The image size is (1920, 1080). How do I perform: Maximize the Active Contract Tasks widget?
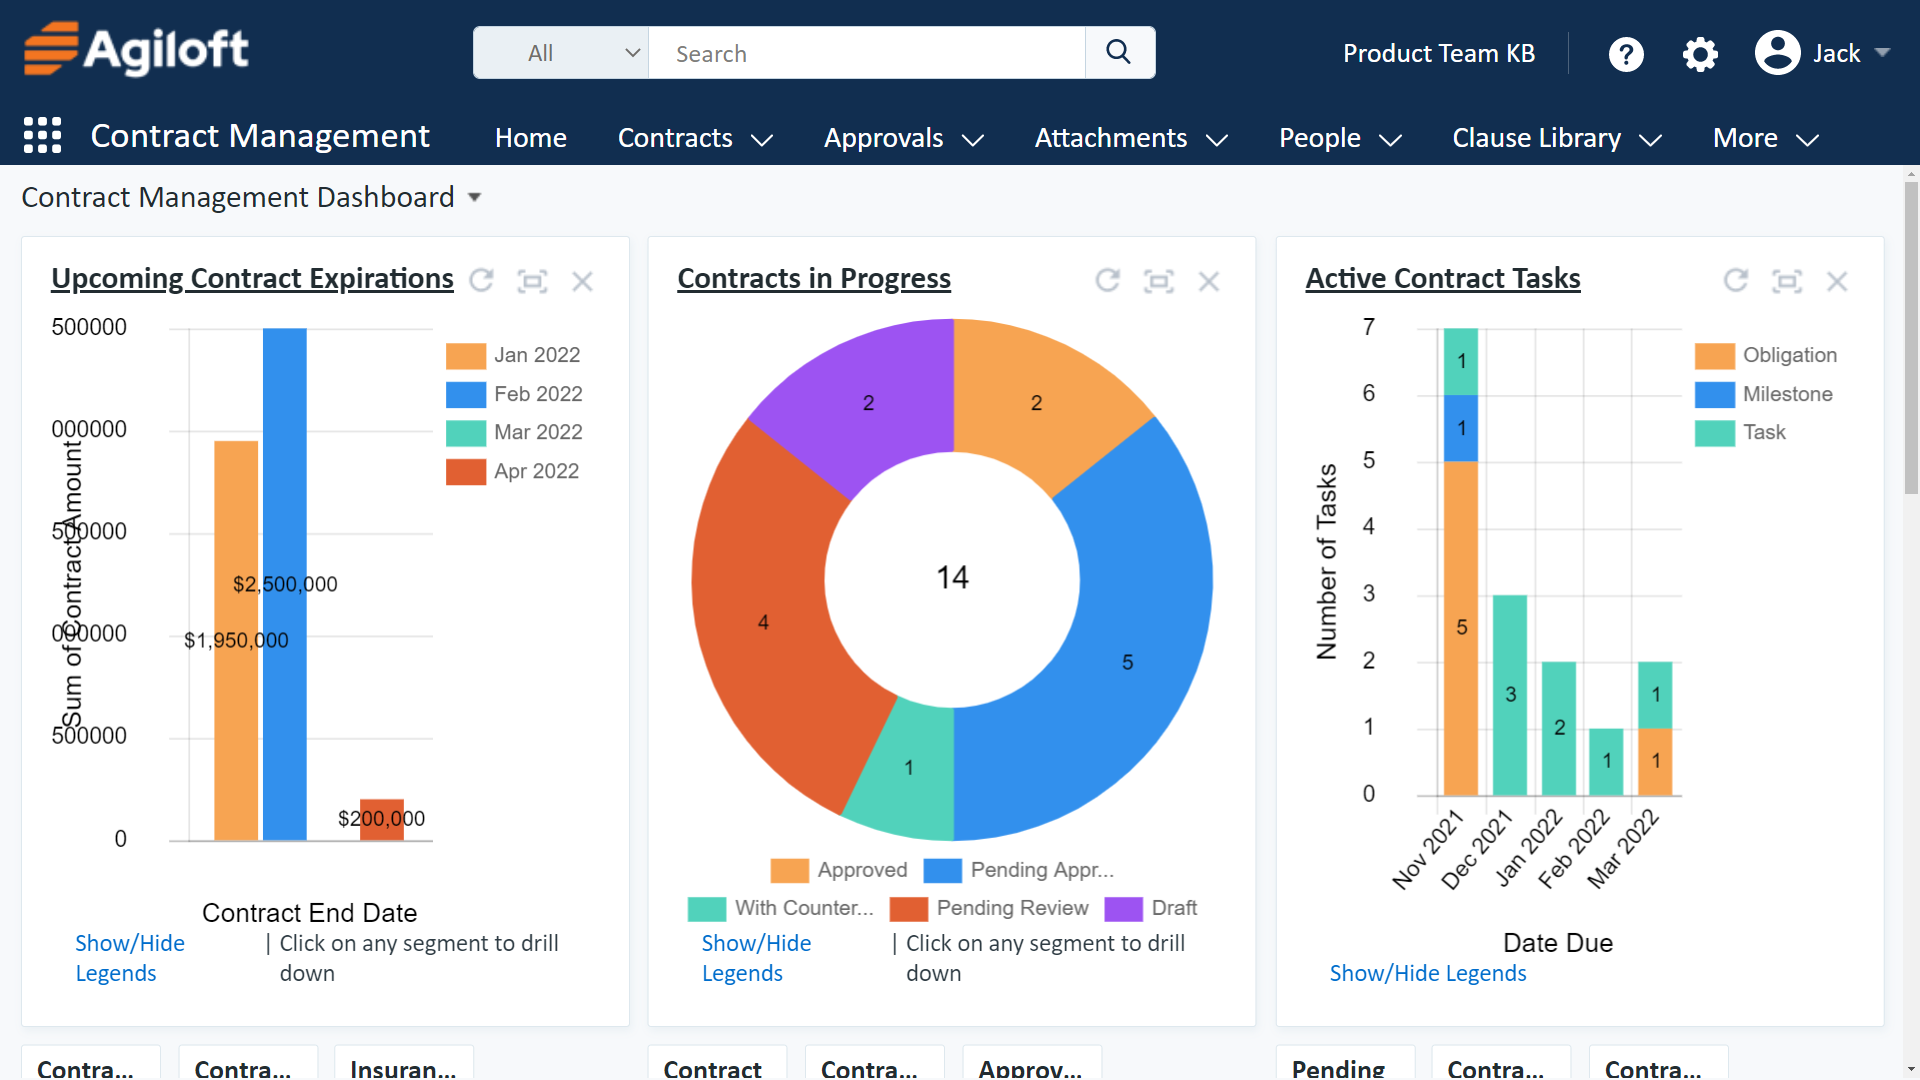1787,281
